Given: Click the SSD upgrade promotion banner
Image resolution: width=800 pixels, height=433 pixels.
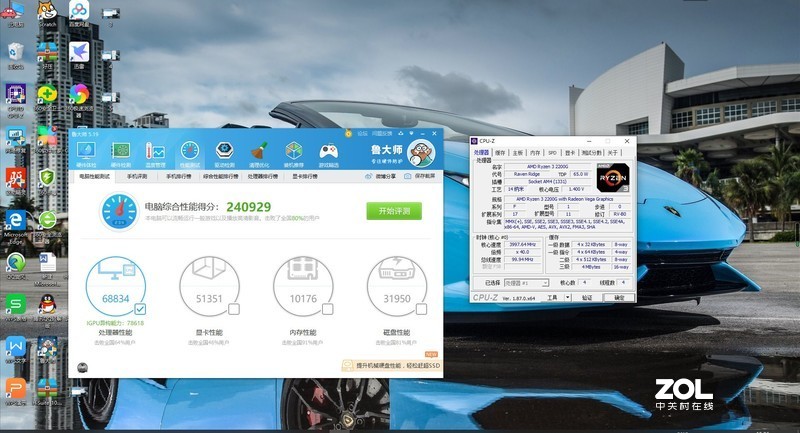Looking at the screenshot, I should click(392, 365).
